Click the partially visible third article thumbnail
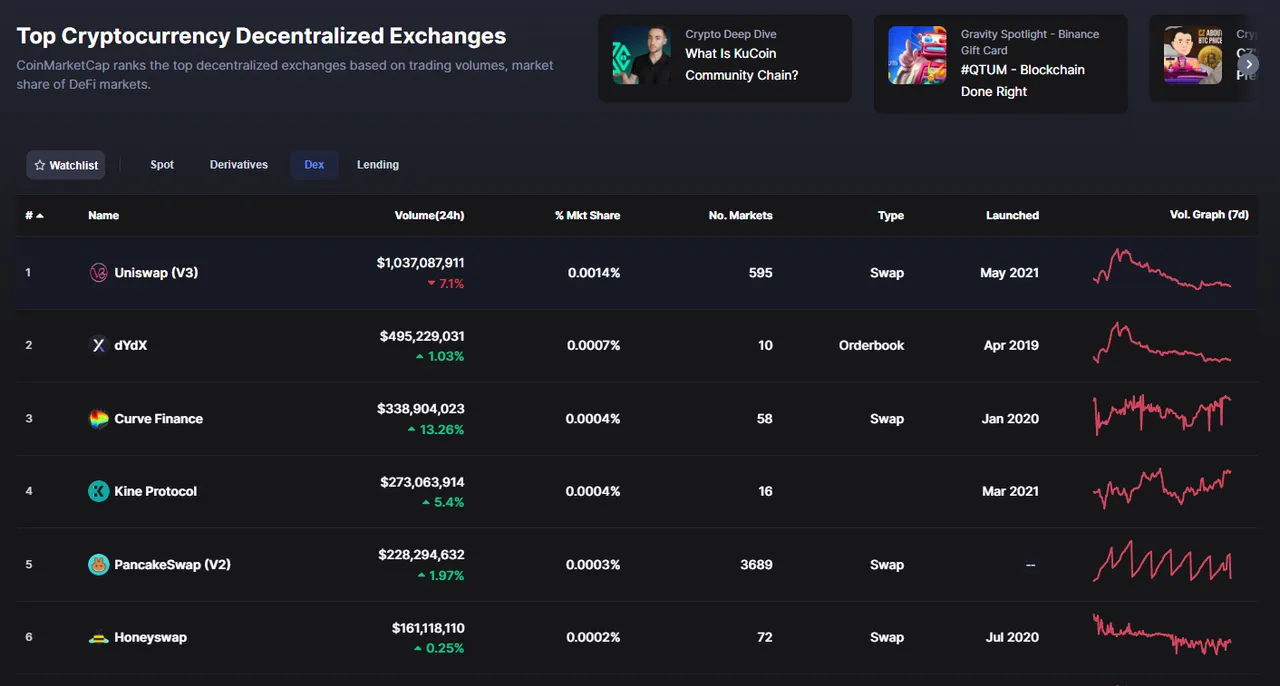This screenshot has height=686, width=1280. [x=1193, y=55]
